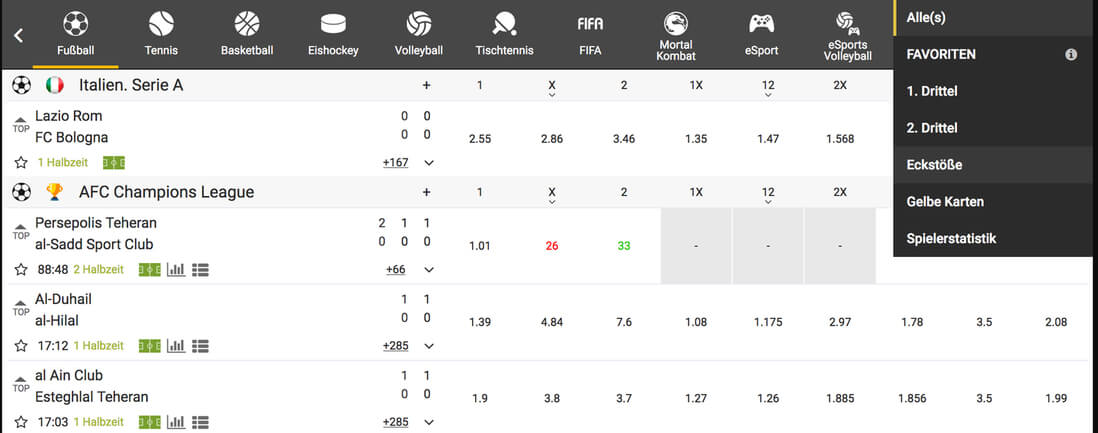Image resolution: width=1098 pixels, height=433 pixels.
Task: Open +285 more bets for Al-Duhail
Action: click(x=396, y=346)
